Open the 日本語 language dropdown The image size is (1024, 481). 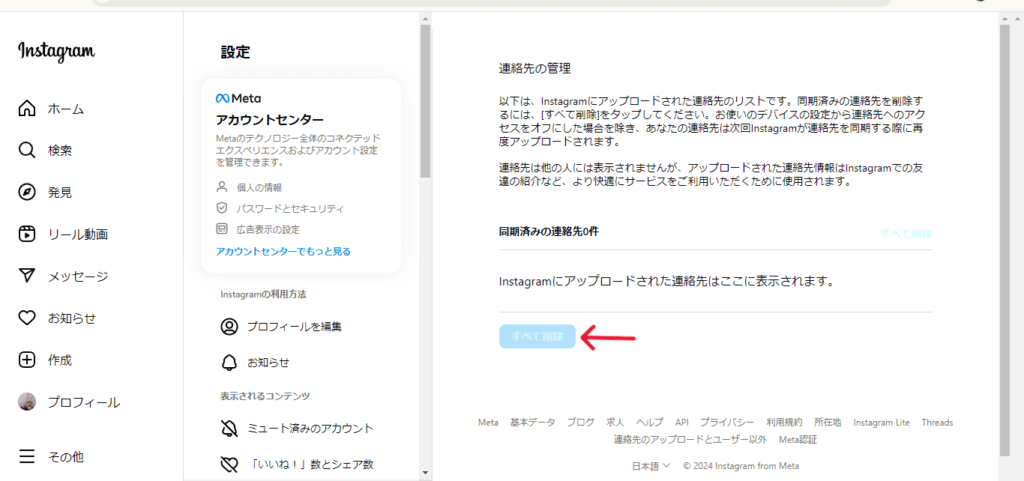coord(651,466)
